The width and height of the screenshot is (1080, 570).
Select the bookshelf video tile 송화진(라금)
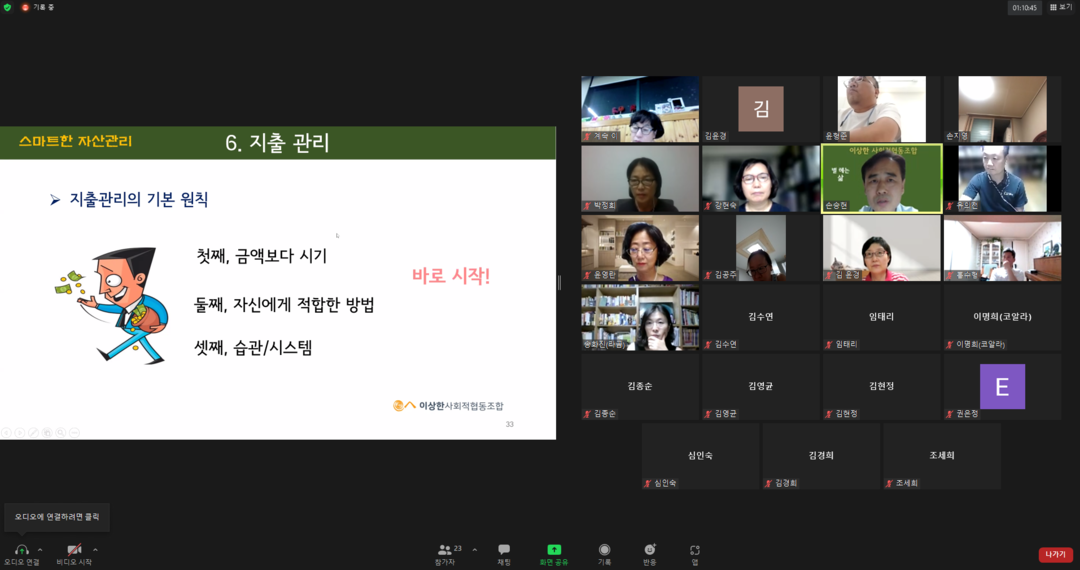640,317
